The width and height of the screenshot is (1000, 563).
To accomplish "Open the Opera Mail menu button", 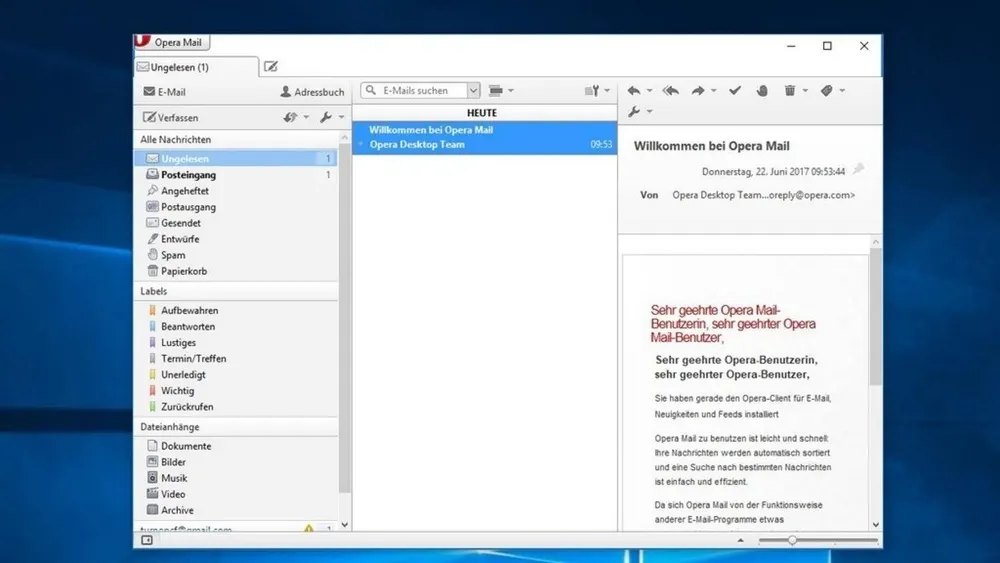I will (x=172, y=42).
